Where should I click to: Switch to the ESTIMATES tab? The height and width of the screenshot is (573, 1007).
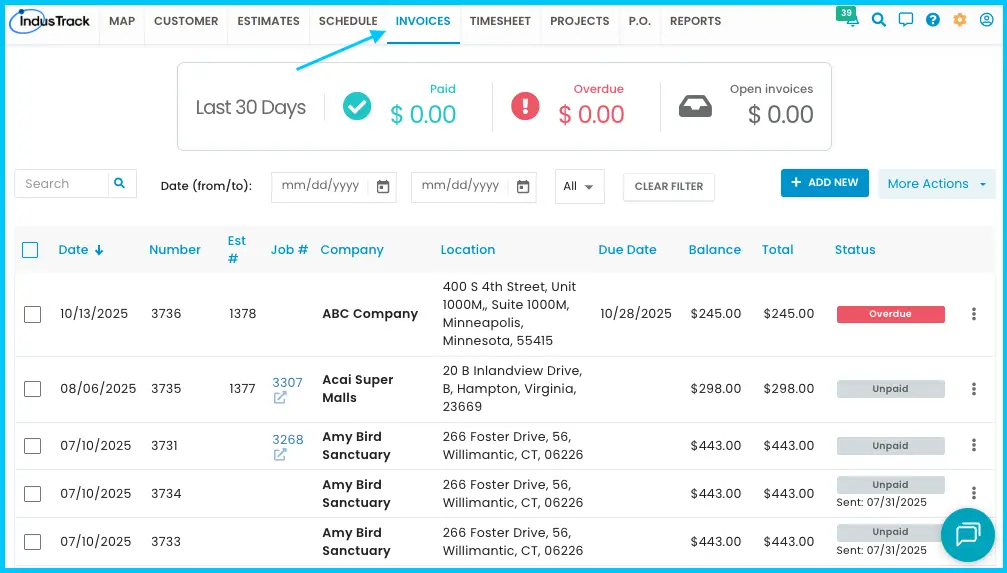coord(268,21)
